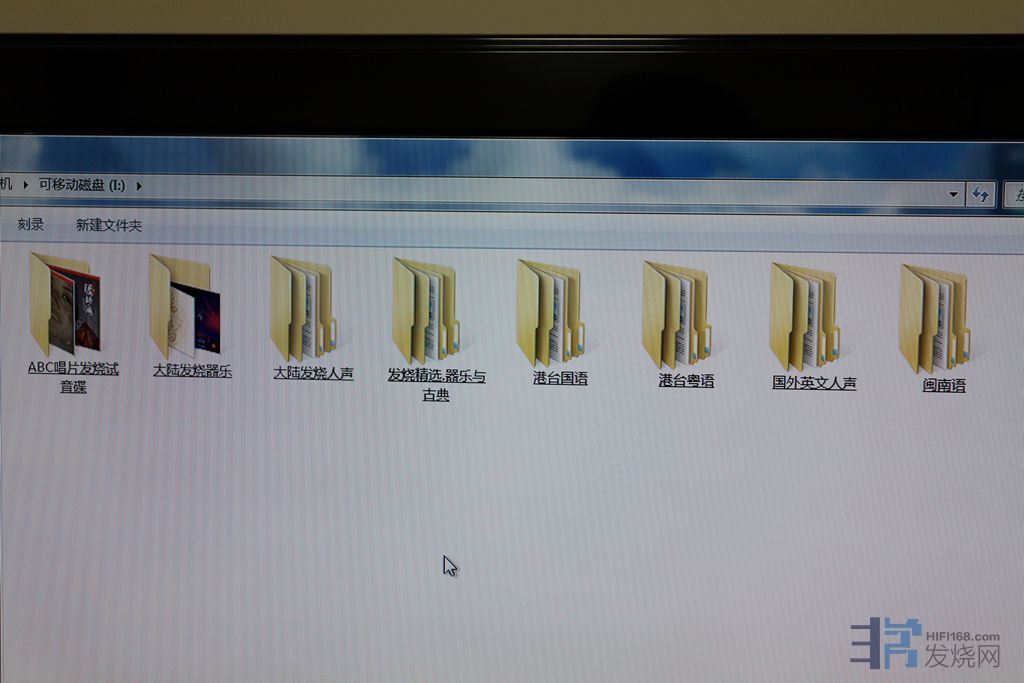The height and width of the screenshot is (683, 1024).
Task: Select the 闽南语 folder icon
Action: pos(935,319)
